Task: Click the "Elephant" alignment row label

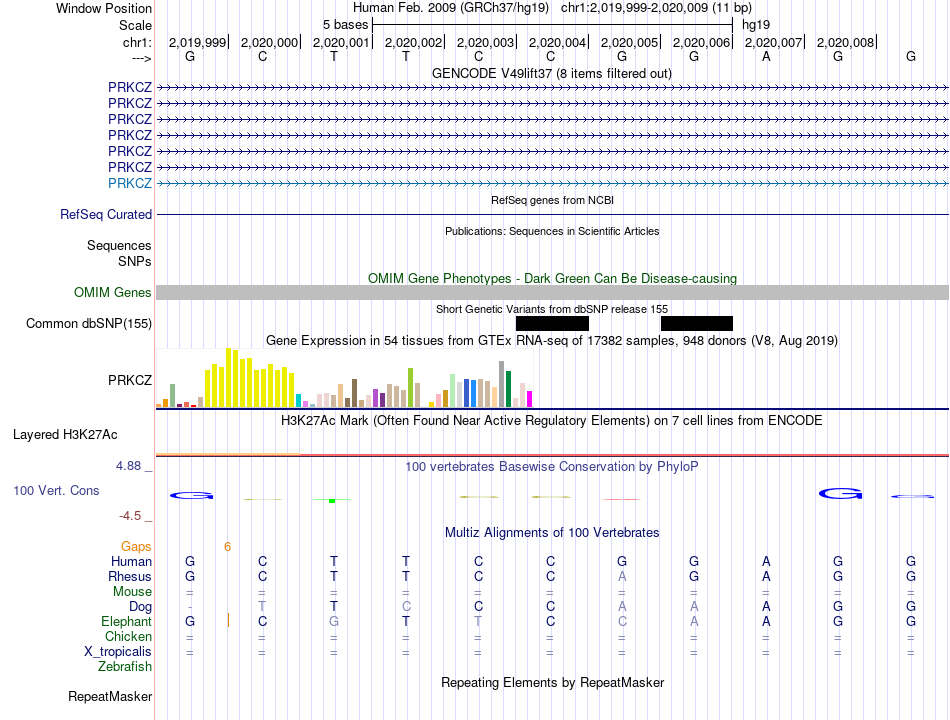Action: pyautogui.click(x=126, y=622)
